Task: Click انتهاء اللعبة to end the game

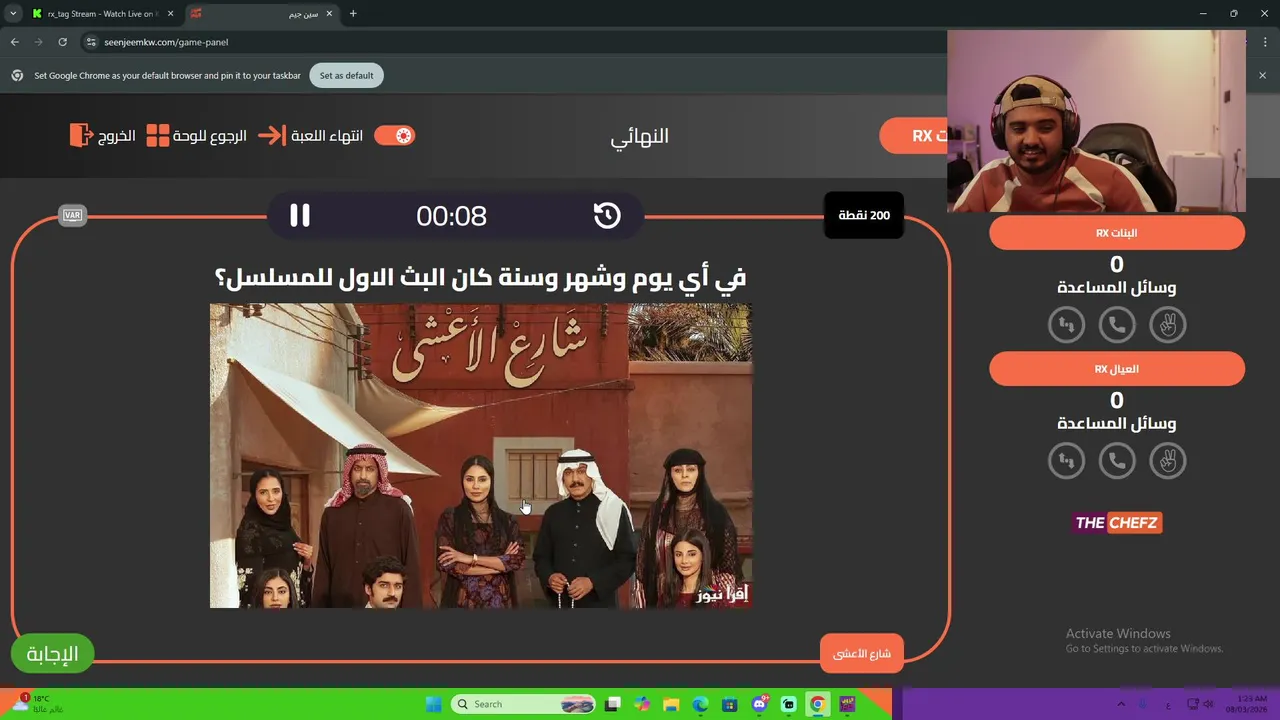Action: pos(311,136)
